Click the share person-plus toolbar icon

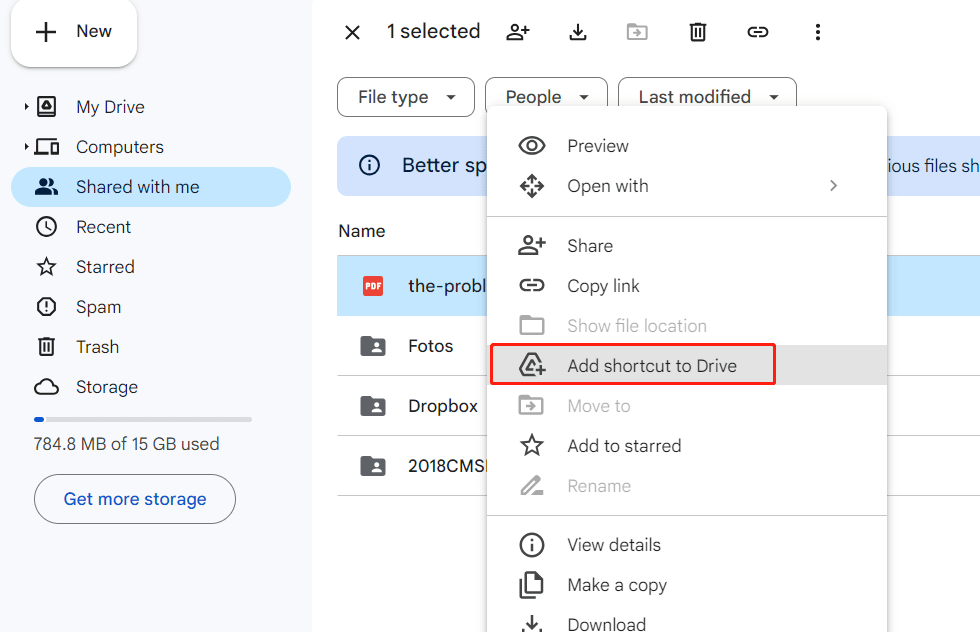[517, 32]
